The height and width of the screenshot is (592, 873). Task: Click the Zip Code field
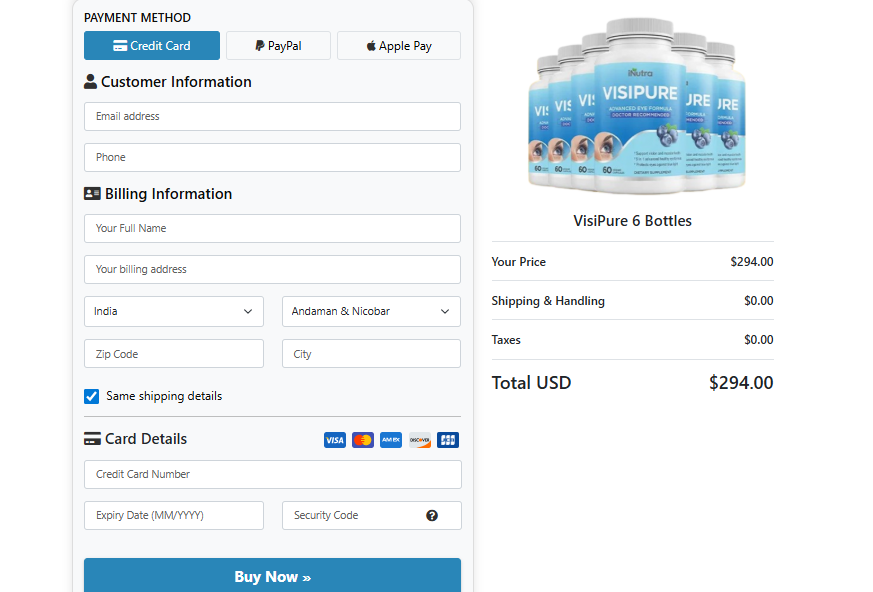point(174,354)
